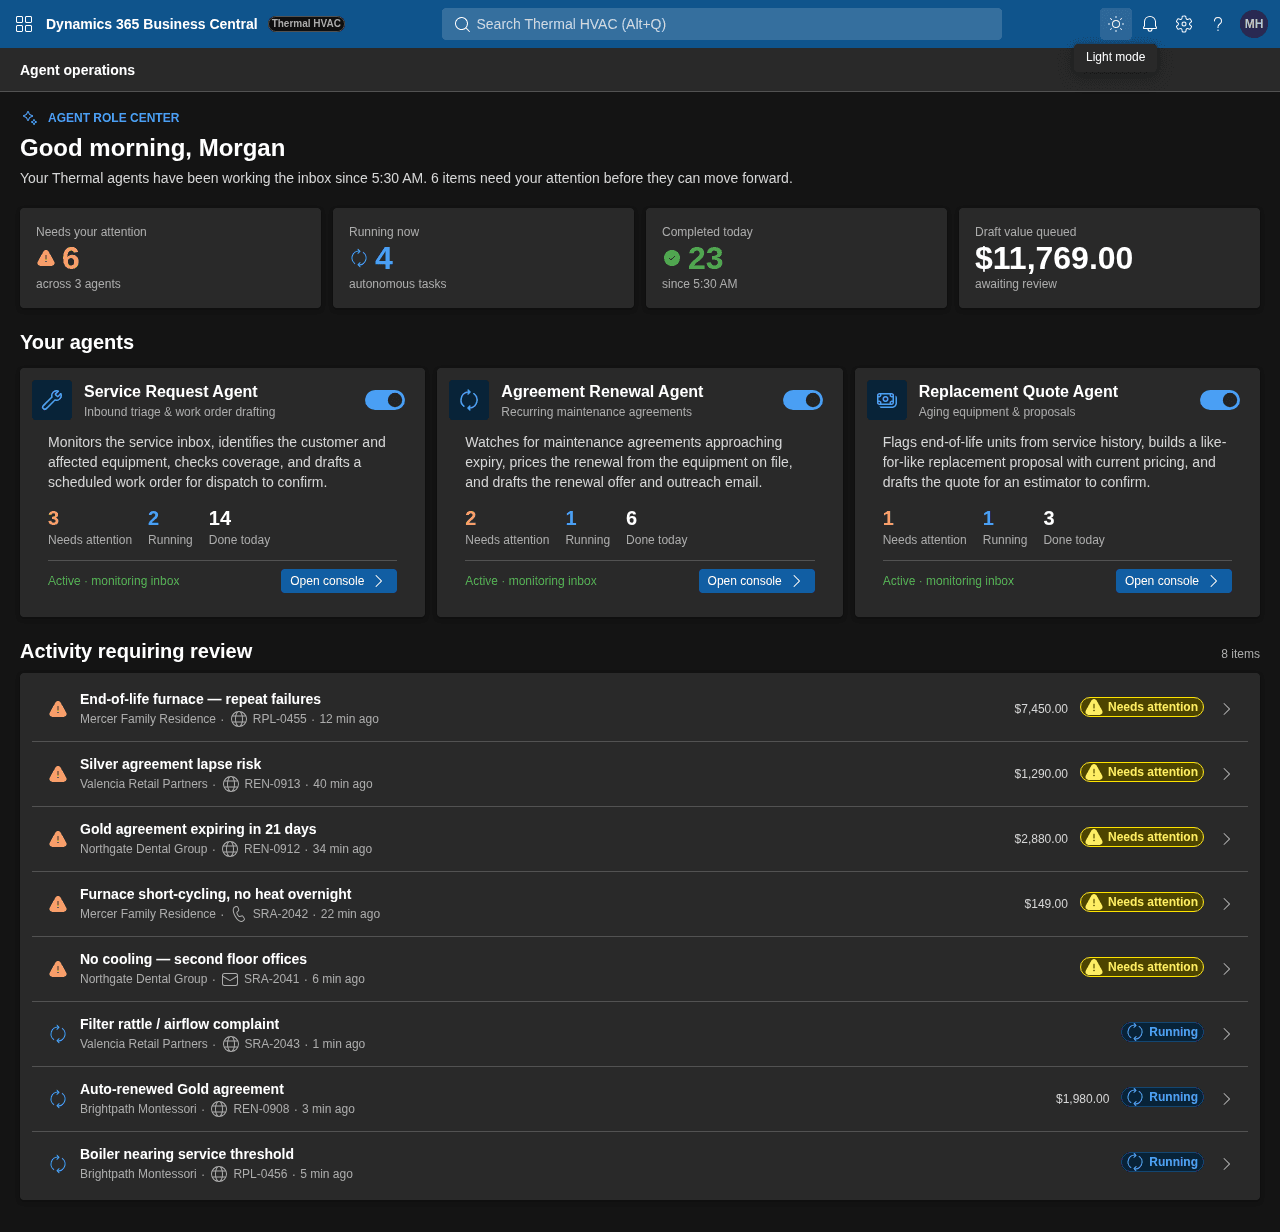Click the $1,980.00 amount
Image resolution: width=1280 pixels, height=1232 pixels.
[1082, 1099]
